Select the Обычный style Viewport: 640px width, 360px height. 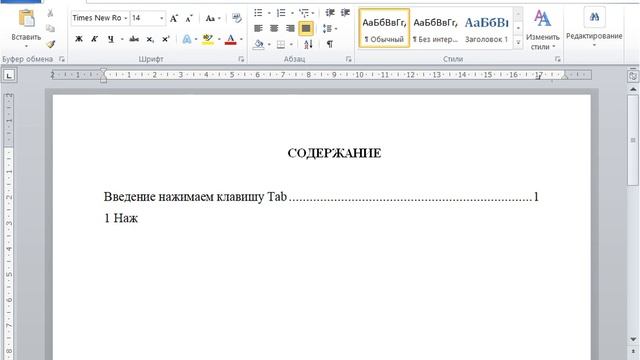[384, 29]
